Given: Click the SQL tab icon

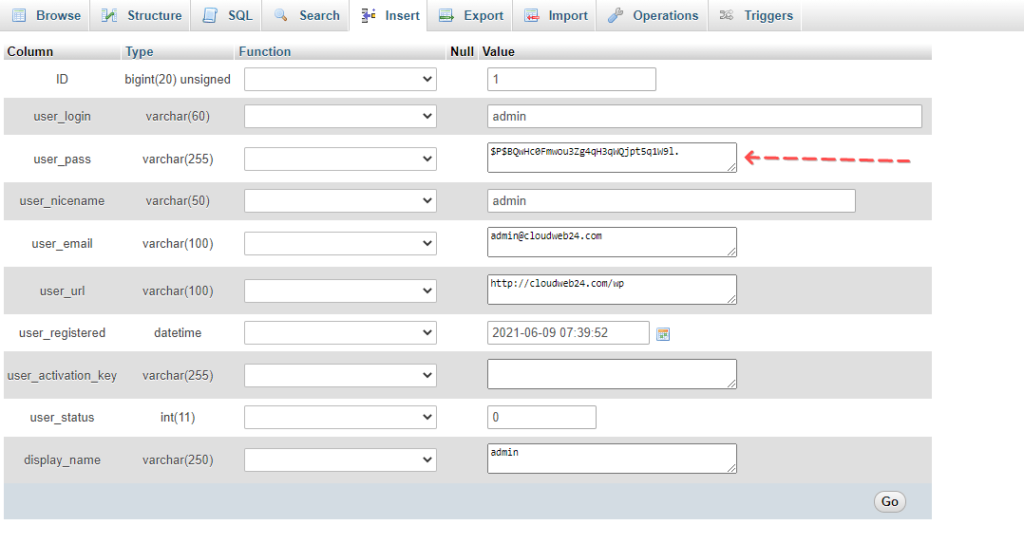Looking at the screenshot, I should point(210,16).
